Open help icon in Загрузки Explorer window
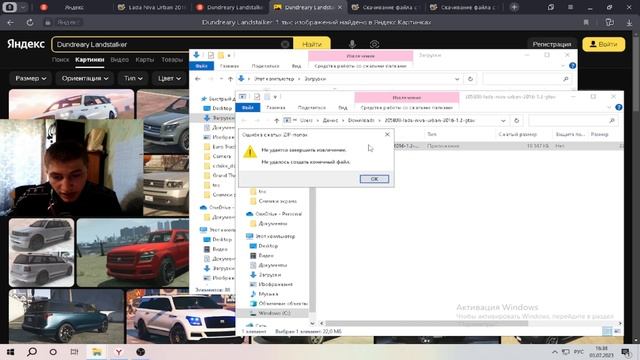This screenshot has height=360, width=640. click(572, 66)
